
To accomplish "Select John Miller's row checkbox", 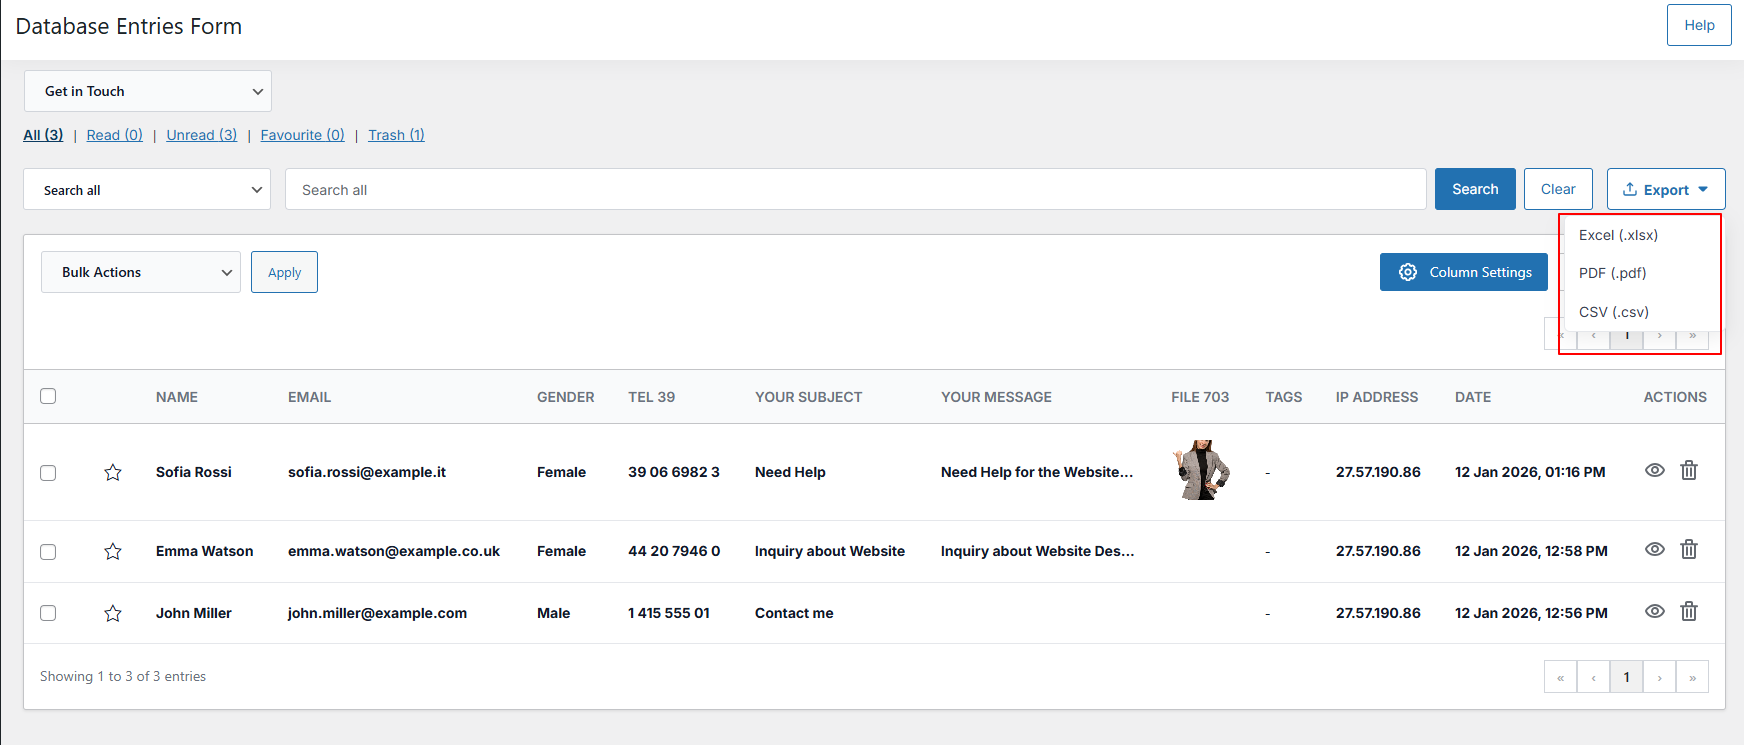I will coord(48,613).
